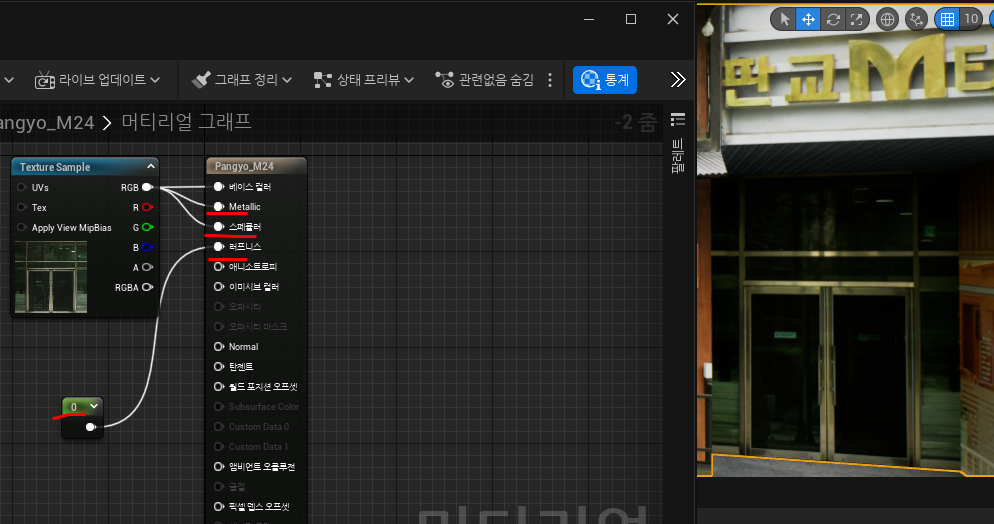Click the 상태 프리뷰 node-tree icon

tap(323, 80)
